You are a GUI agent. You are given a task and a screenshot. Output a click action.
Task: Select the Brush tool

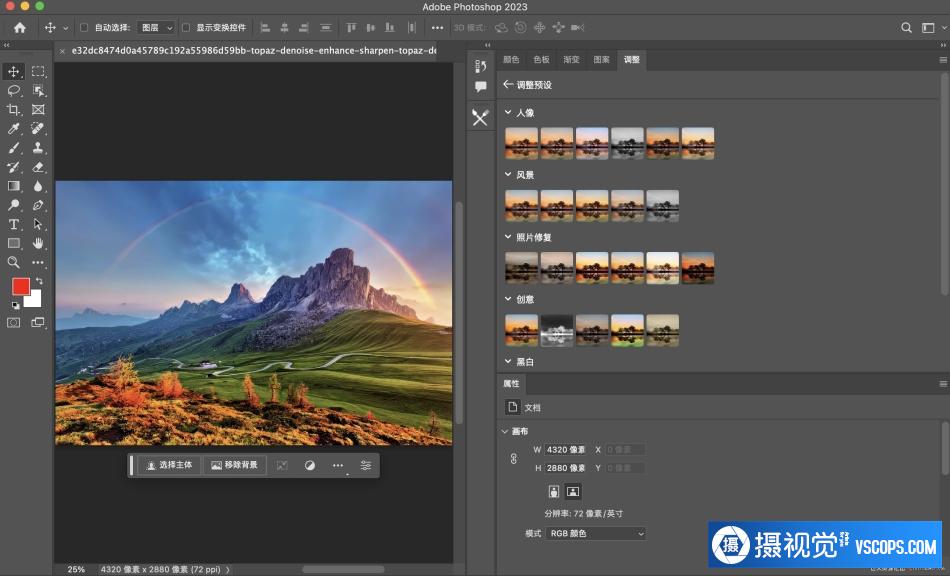[13, 148]
